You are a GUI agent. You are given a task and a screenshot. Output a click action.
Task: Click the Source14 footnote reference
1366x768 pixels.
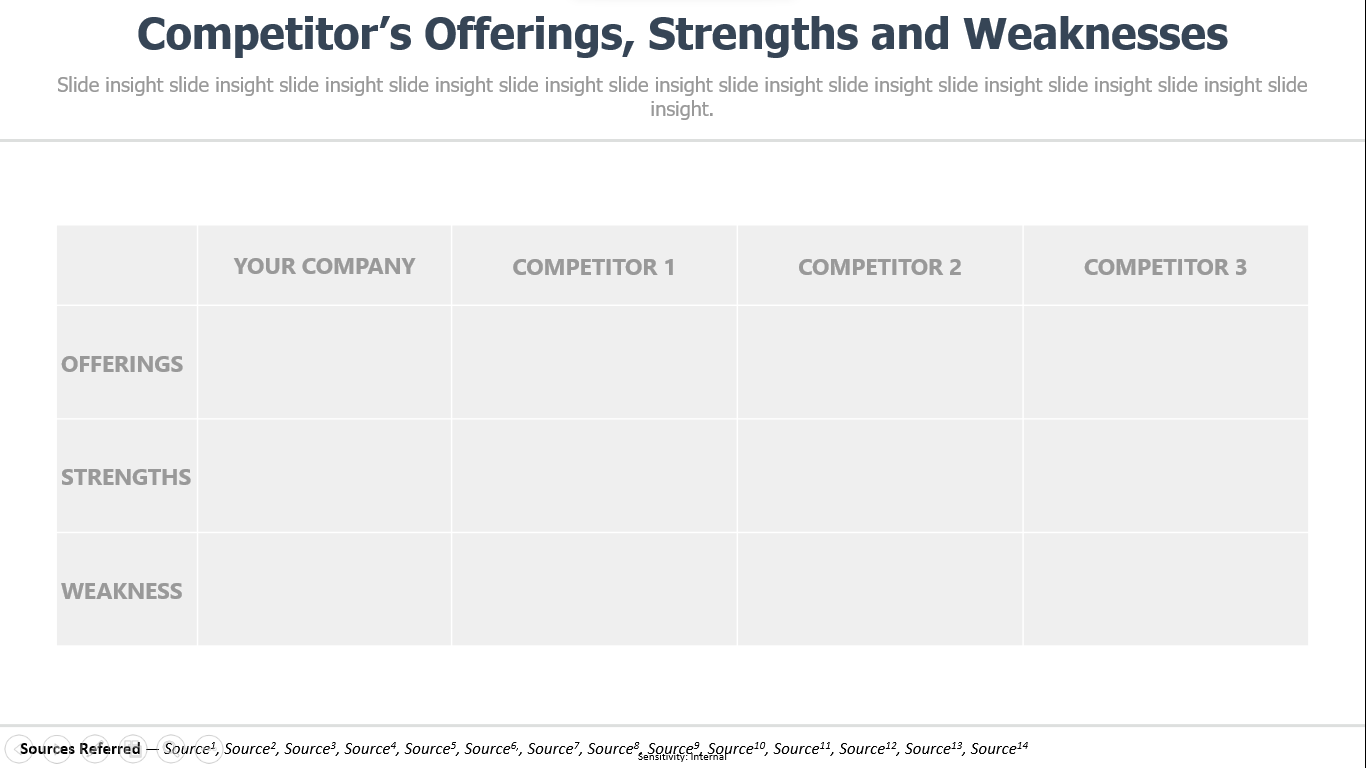pyautogui.click(x=999, y=748)
